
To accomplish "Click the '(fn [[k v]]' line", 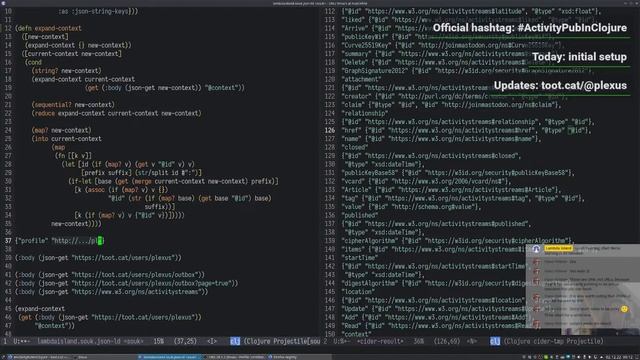I will 73,156.
